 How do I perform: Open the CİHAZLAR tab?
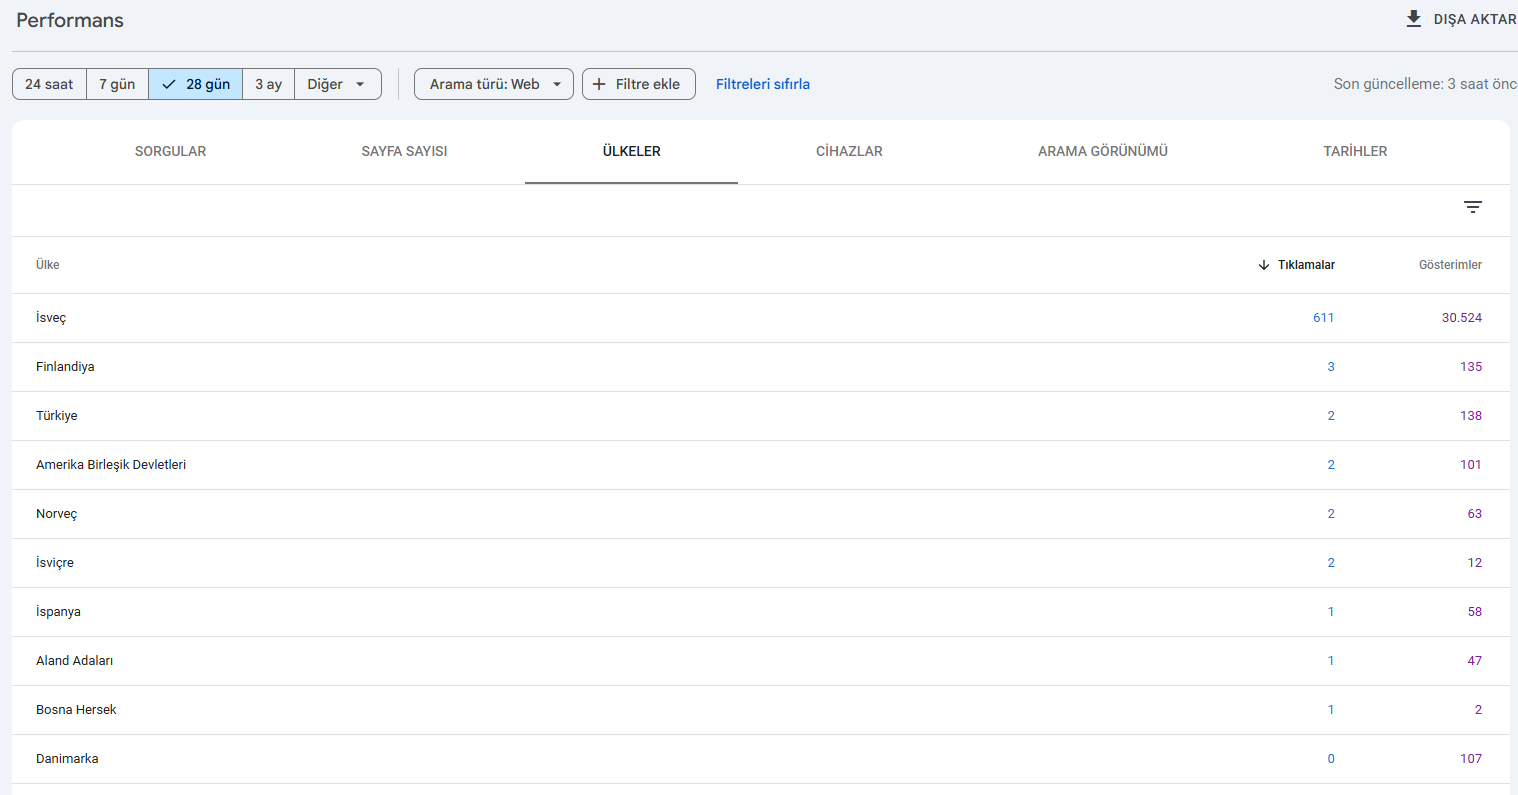tap(849, 151)
